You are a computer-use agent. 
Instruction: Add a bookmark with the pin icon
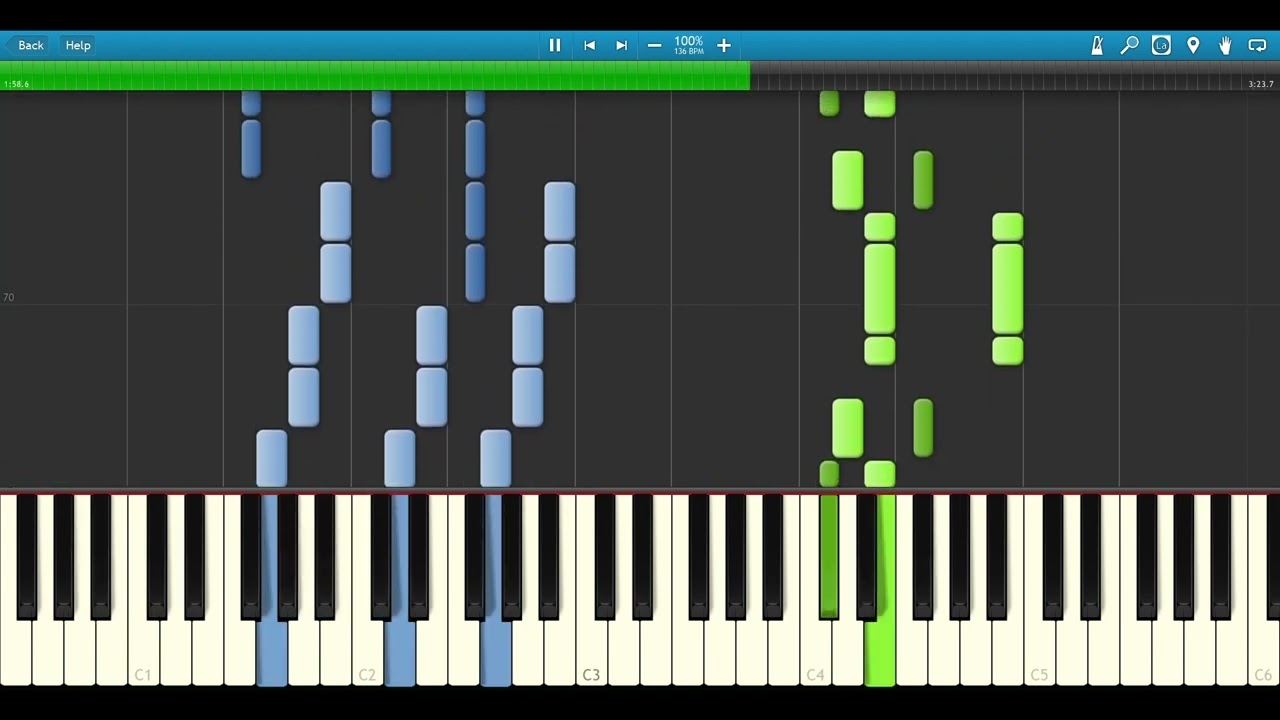(x=1193, y=45)
